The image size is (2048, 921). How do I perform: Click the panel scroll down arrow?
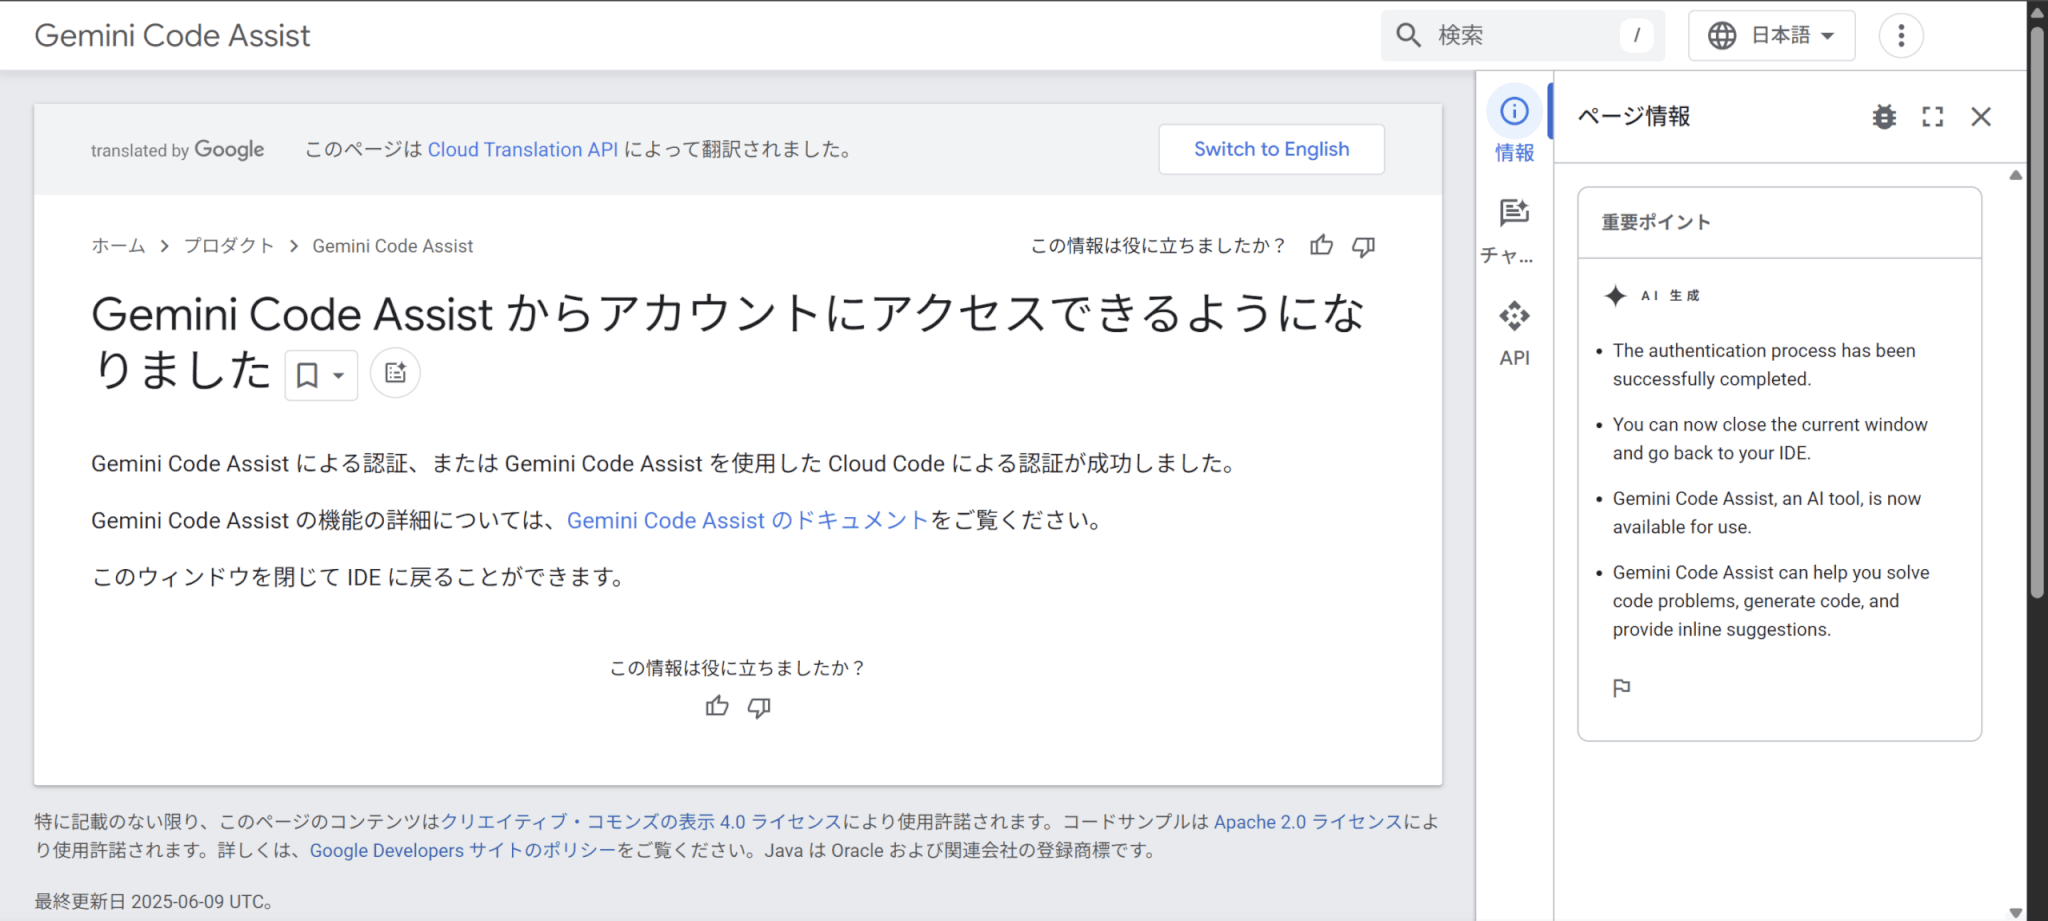point(2016,912)
